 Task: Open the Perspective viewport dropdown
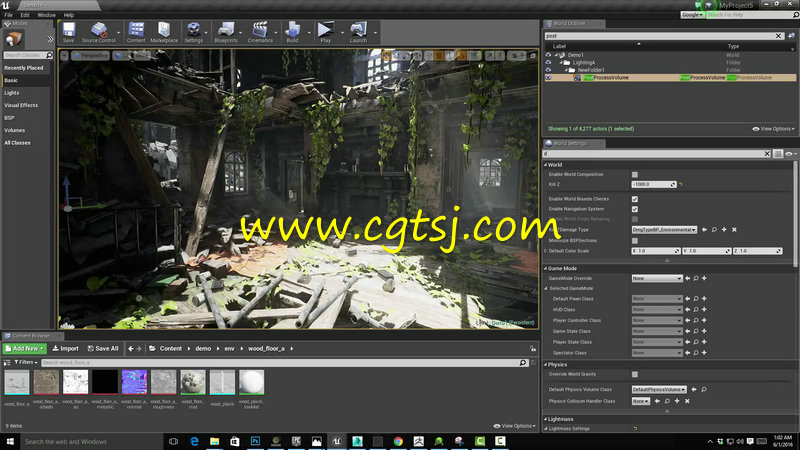coord(91,56)
